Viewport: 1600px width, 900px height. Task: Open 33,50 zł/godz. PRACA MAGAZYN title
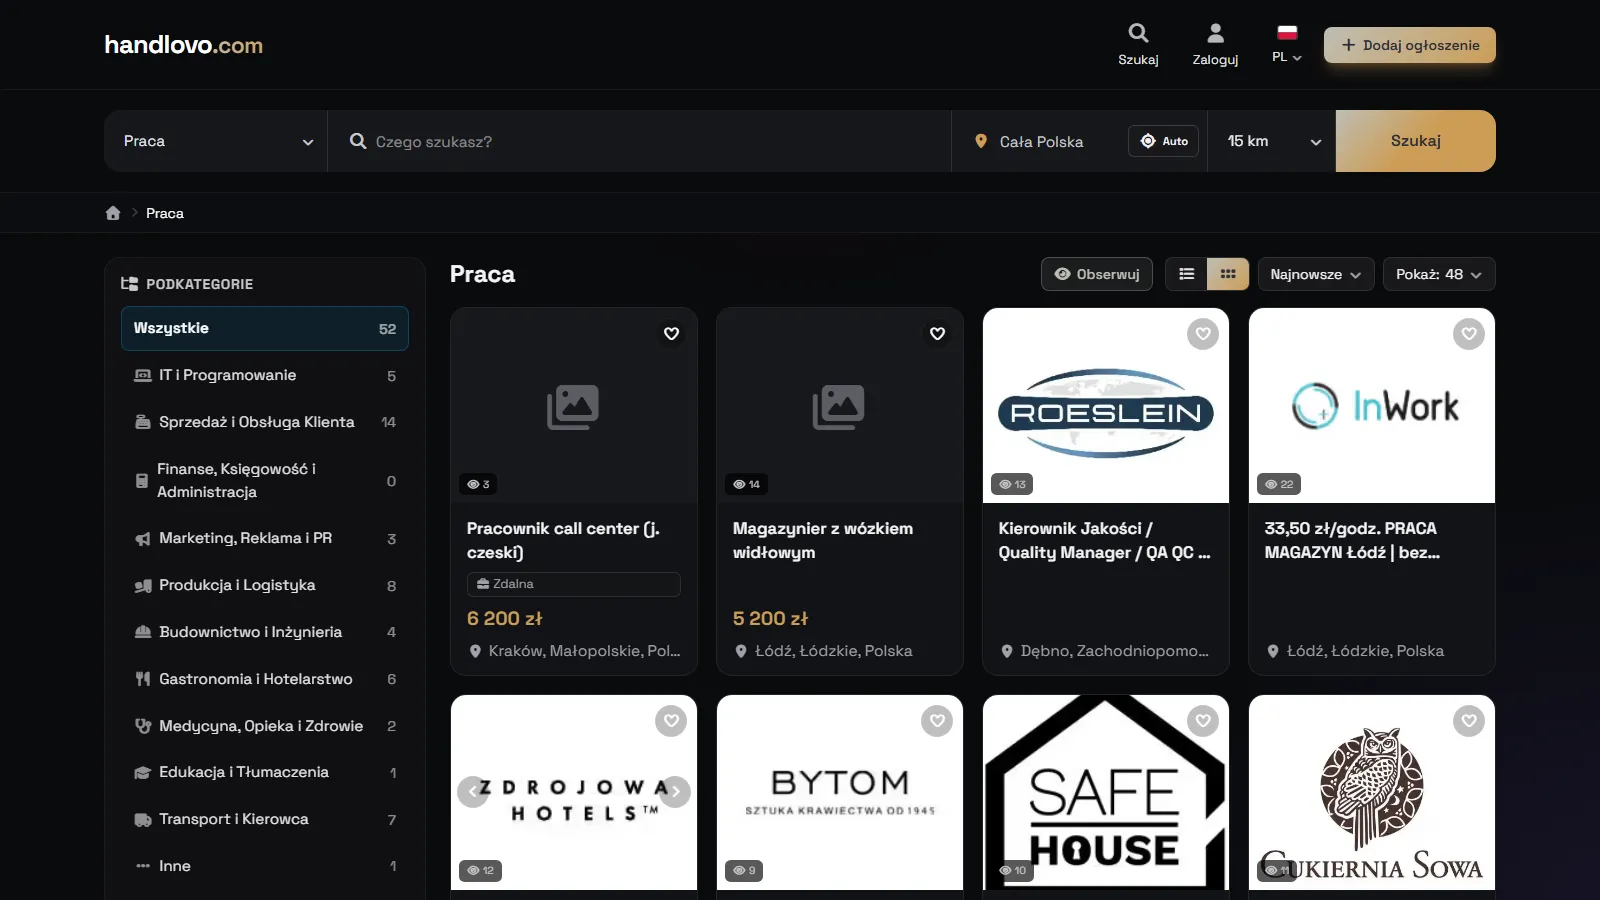[1352, 540]
